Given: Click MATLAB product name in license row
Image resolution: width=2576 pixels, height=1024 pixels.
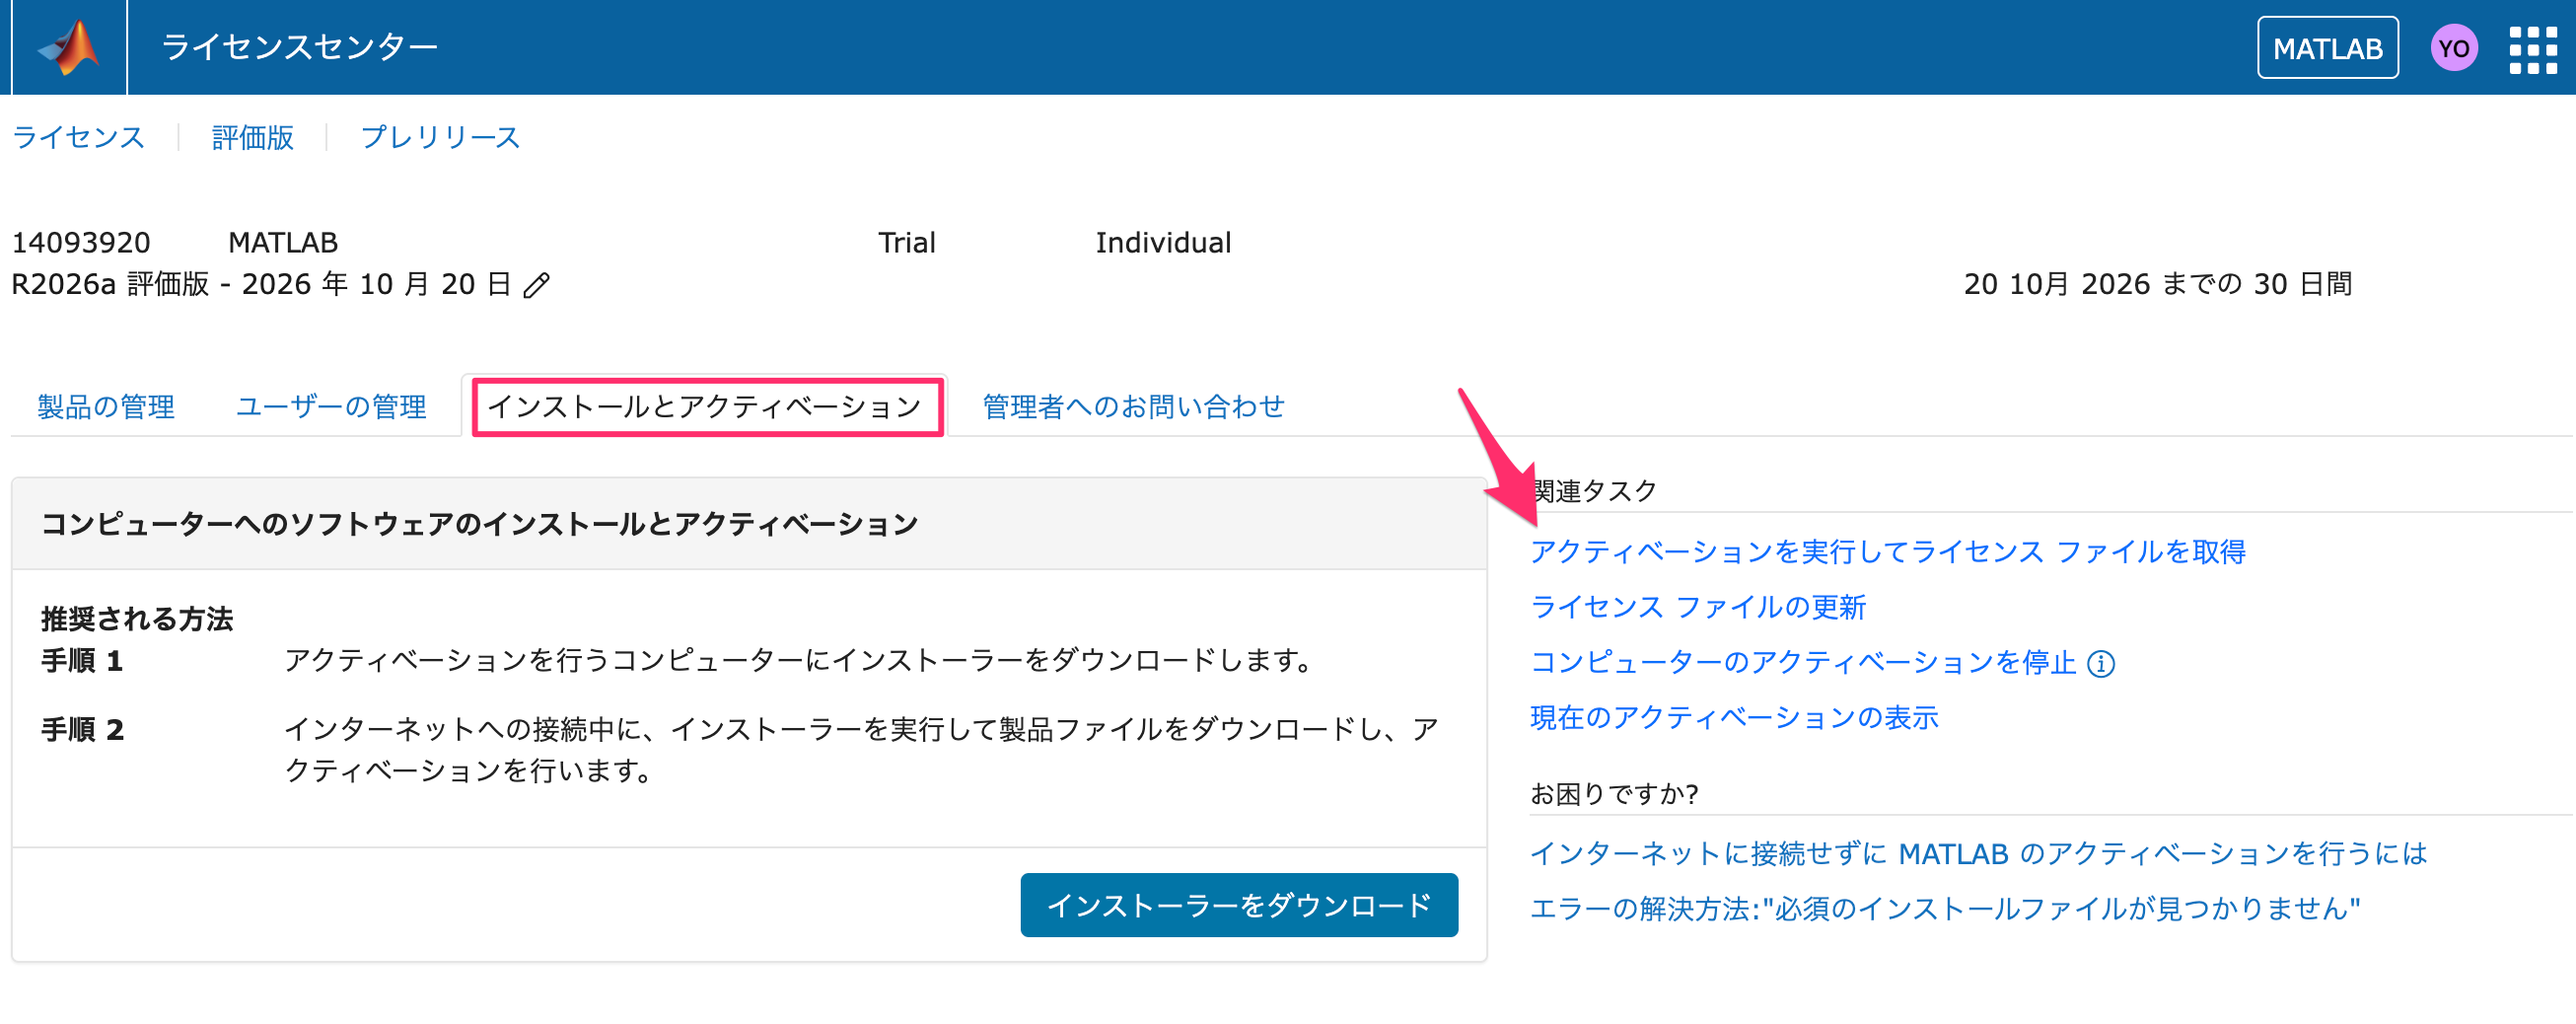Looking at the screenshot, I should coord(282,242).
